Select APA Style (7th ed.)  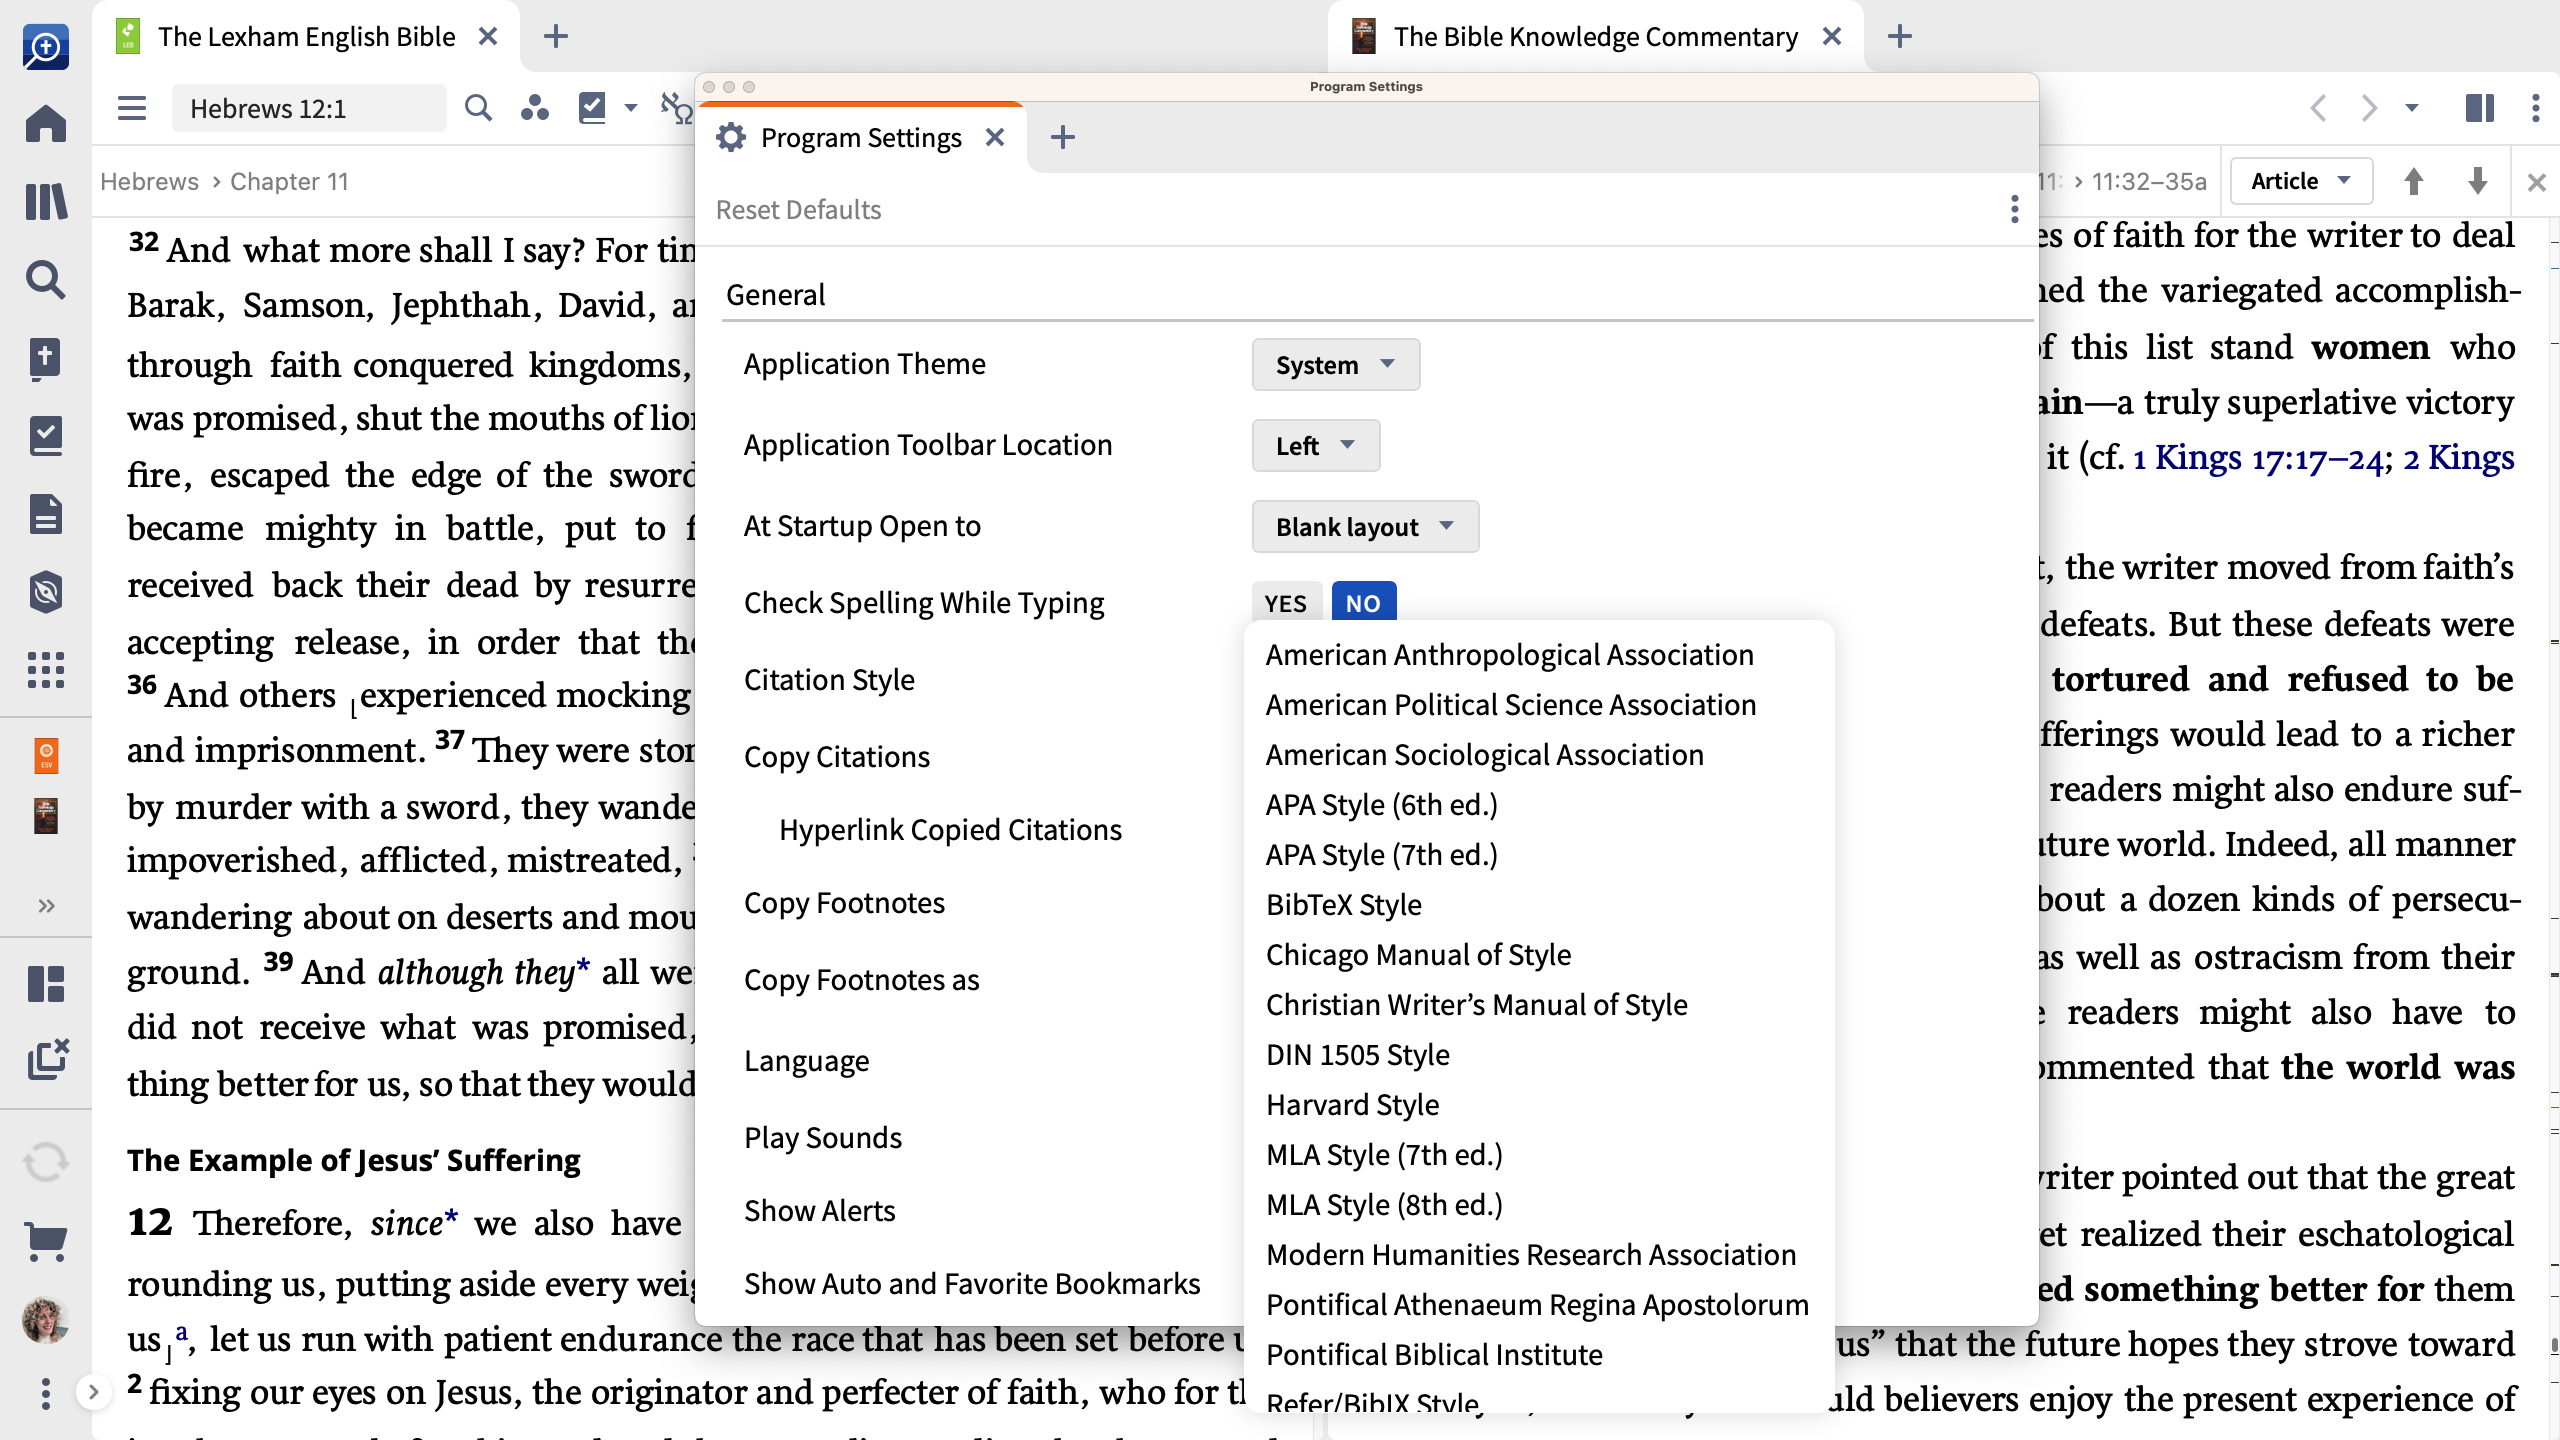coord(1382,855)
